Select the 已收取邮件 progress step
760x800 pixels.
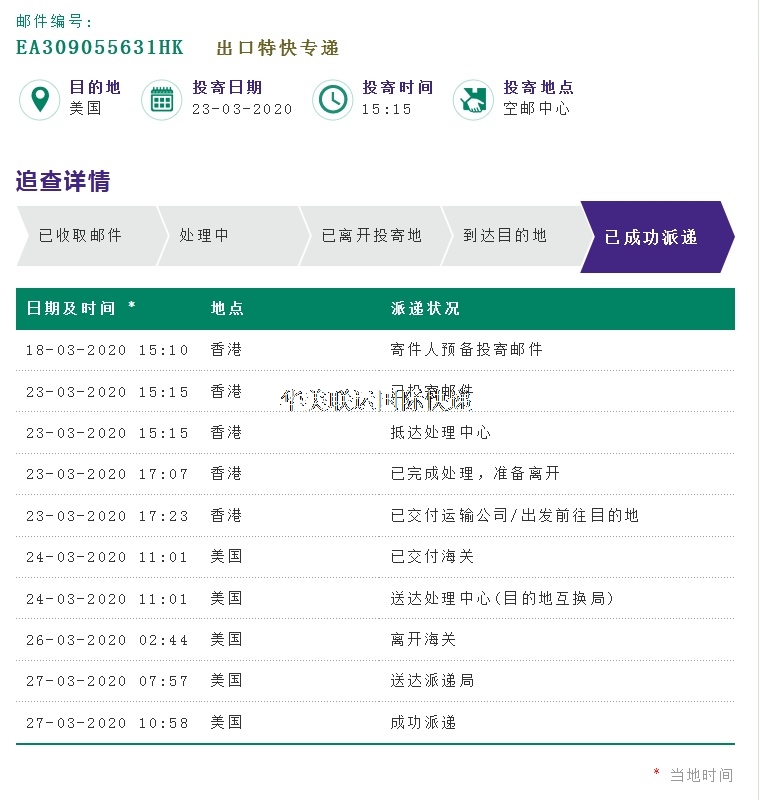coord(81,236)
